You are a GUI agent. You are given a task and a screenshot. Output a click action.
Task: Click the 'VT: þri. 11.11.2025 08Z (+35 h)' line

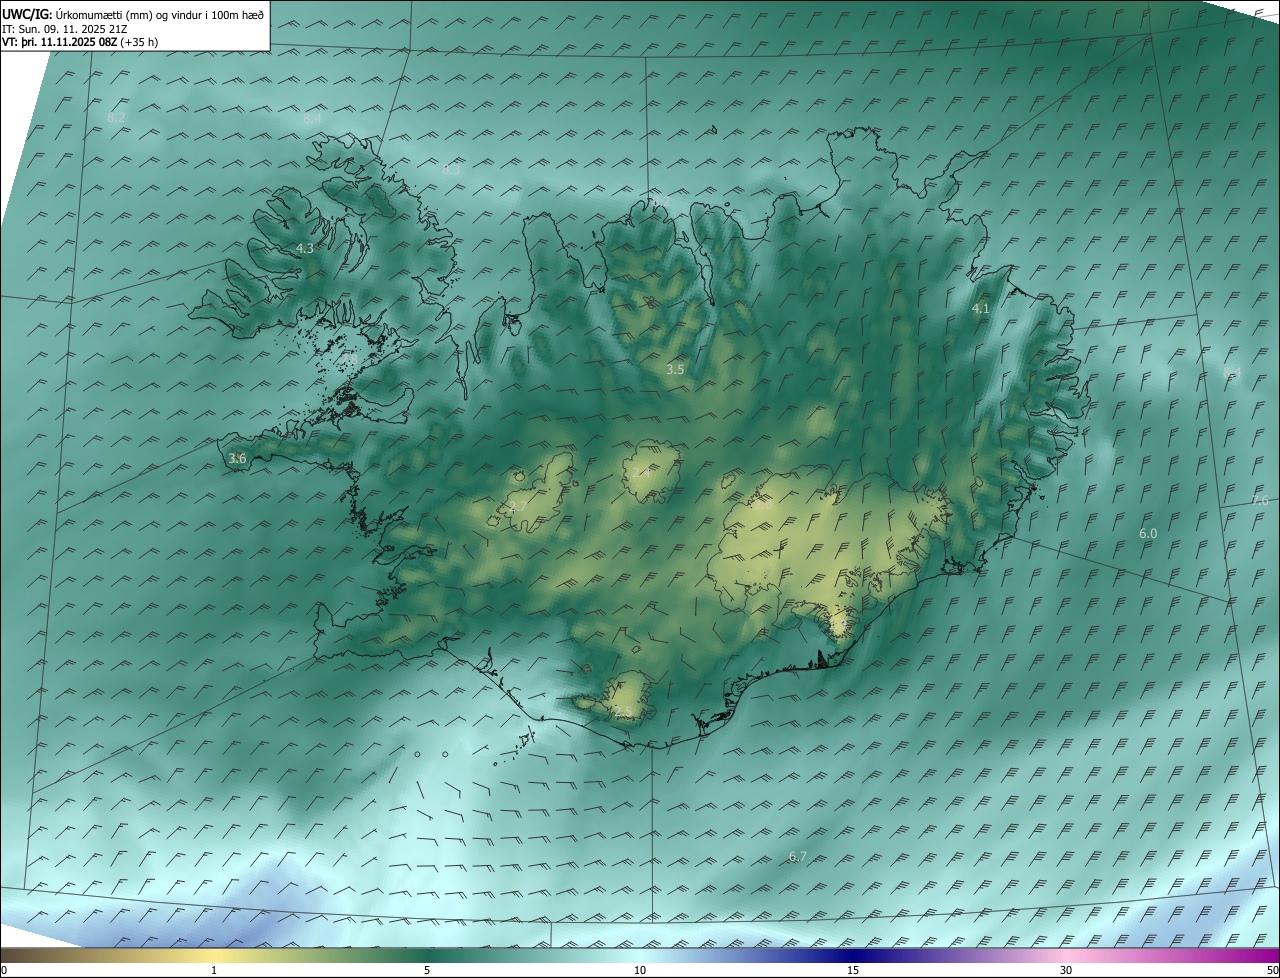(80, 42)
